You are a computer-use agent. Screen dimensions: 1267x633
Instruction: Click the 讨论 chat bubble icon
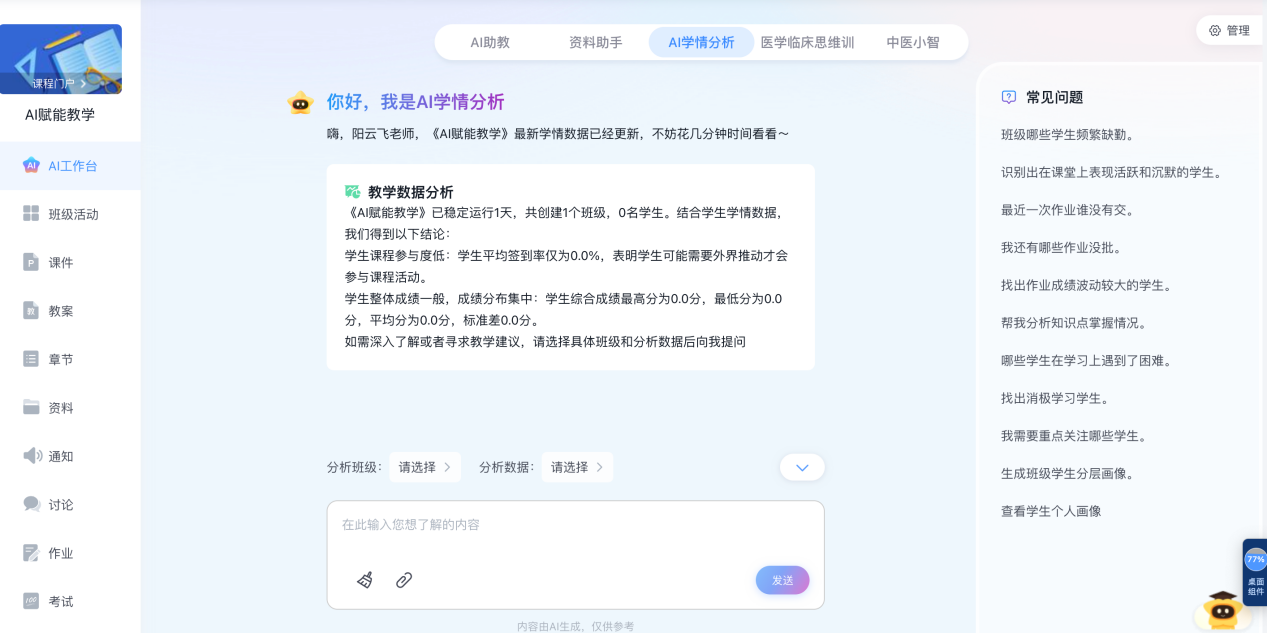pyautogui.click(x=32, y=504)
